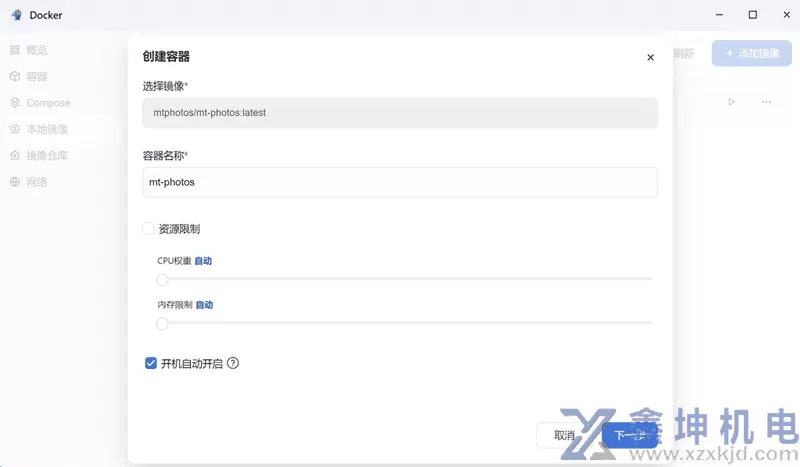Maximize the Docker window
The width and height of the screenshot is (800, 467).
tap(753, 15)
